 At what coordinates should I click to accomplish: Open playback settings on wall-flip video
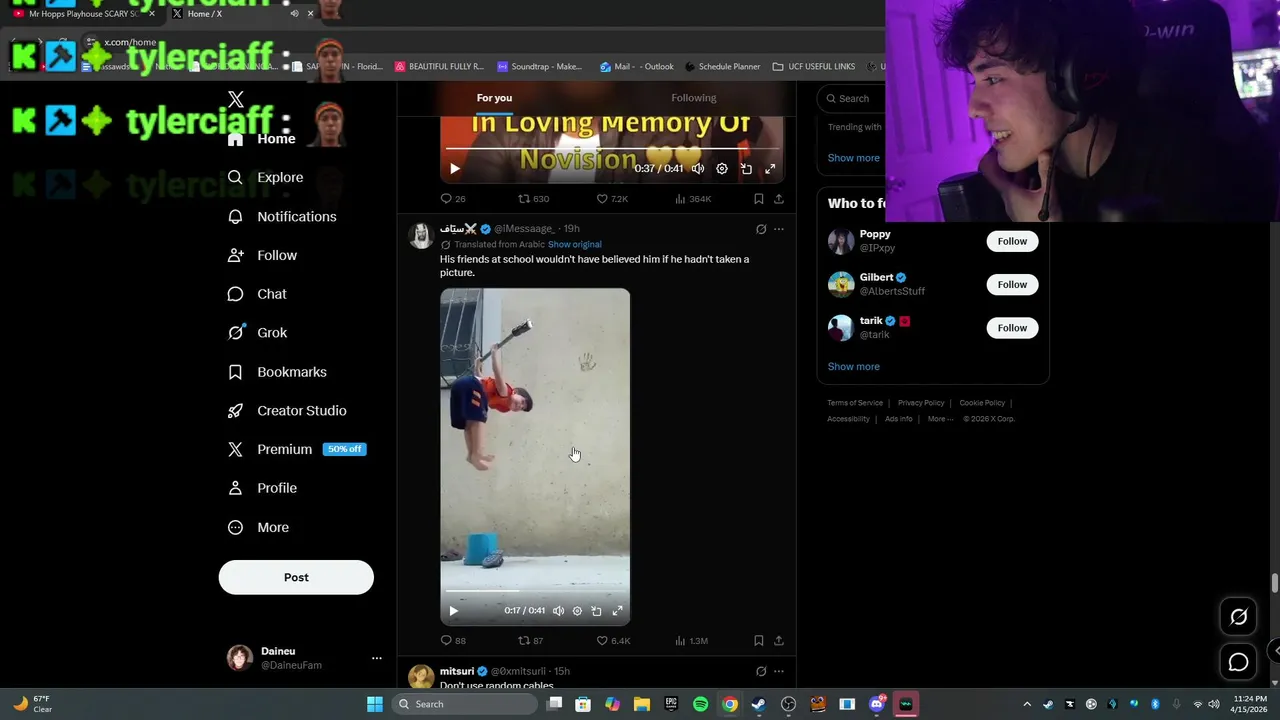click(x=577, y=611)
